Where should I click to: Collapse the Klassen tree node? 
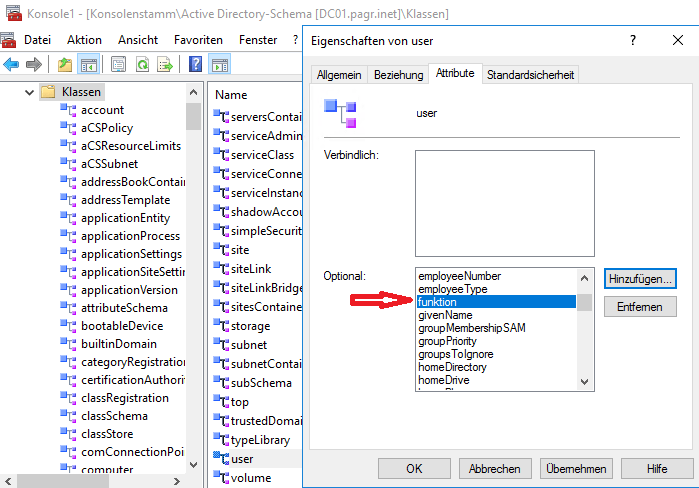click(x=29, y=92)
